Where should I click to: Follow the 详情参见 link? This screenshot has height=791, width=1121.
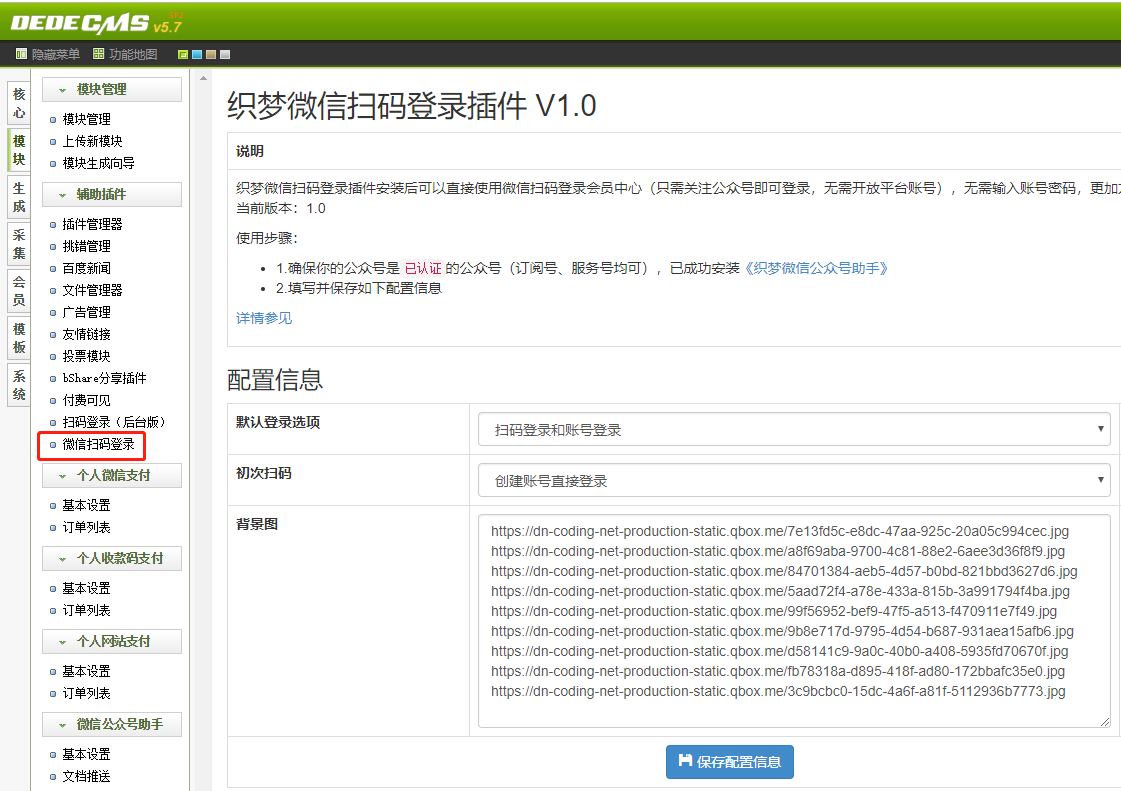(264, 318)
